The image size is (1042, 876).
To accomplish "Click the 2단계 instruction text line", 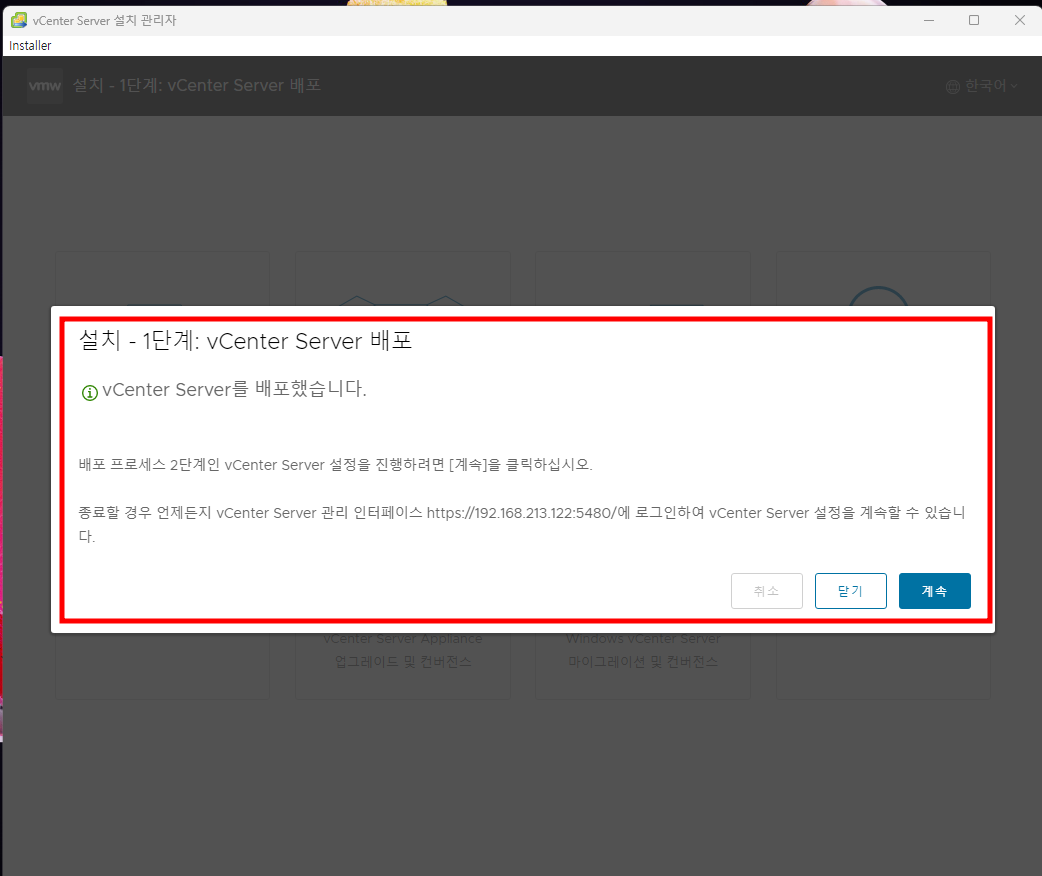I will click(x=336, y=465).
